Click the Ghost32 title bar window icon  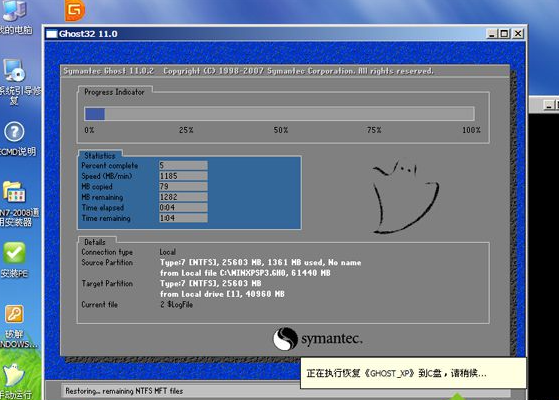[52, 34]
